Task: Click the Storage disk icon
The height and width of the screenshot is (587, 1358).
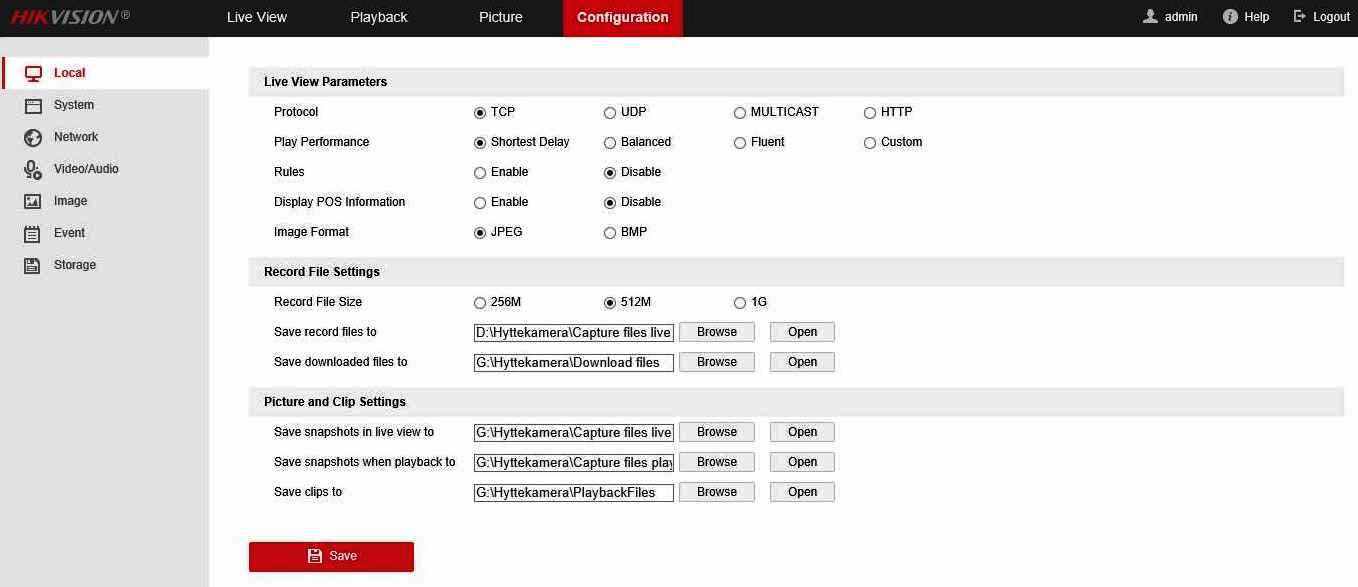Action: pyautogui.click(x=33, y=266)
